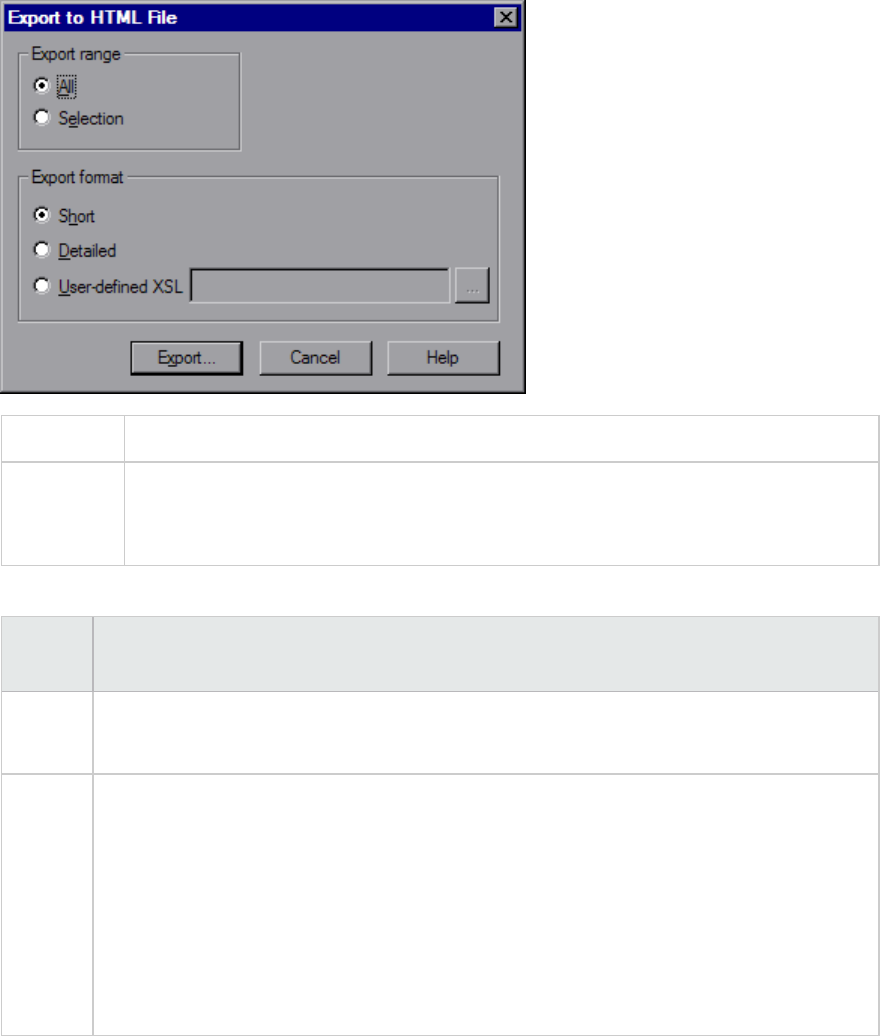Click the Export... button
The image size is (880, 1036).
point(186,358)
